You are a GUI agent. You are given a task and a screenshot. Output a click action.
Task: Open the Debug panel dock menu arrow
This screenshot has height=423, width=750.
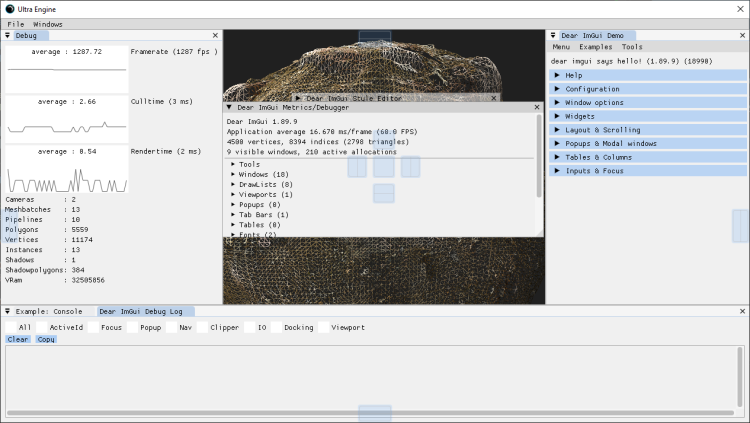click(8, 35)
